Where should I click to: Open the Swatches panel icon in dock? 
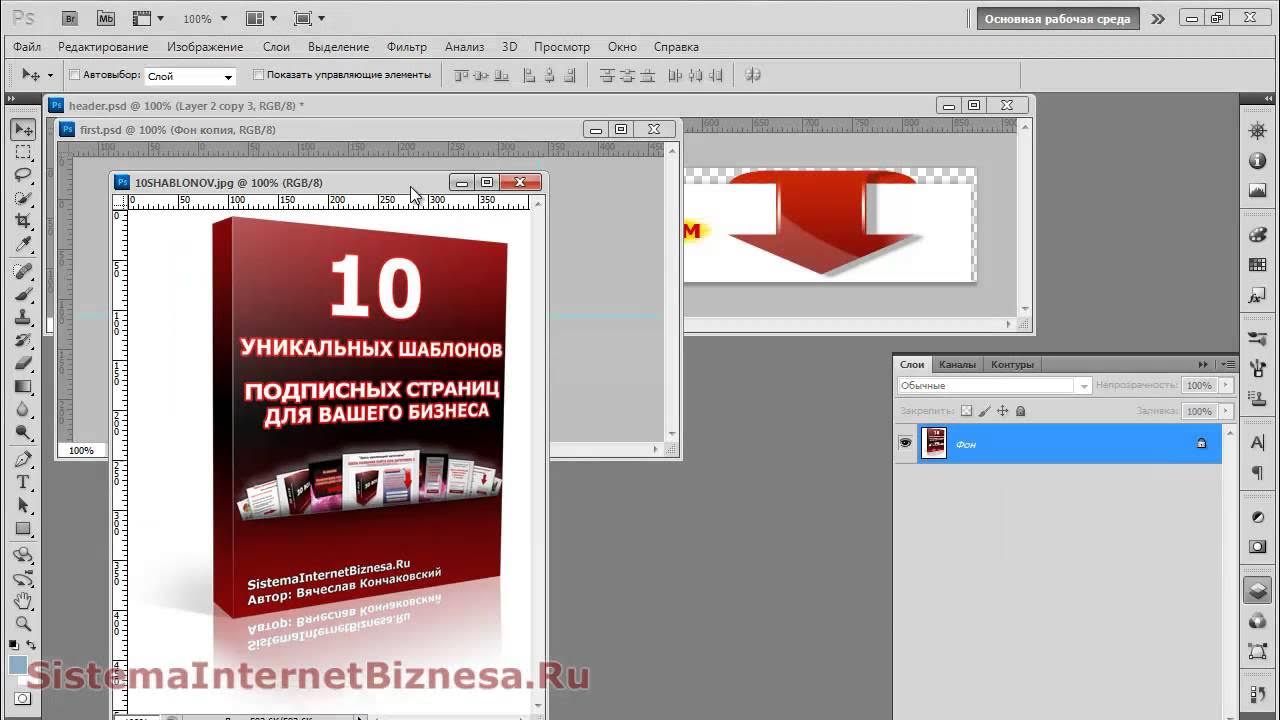1258,265
